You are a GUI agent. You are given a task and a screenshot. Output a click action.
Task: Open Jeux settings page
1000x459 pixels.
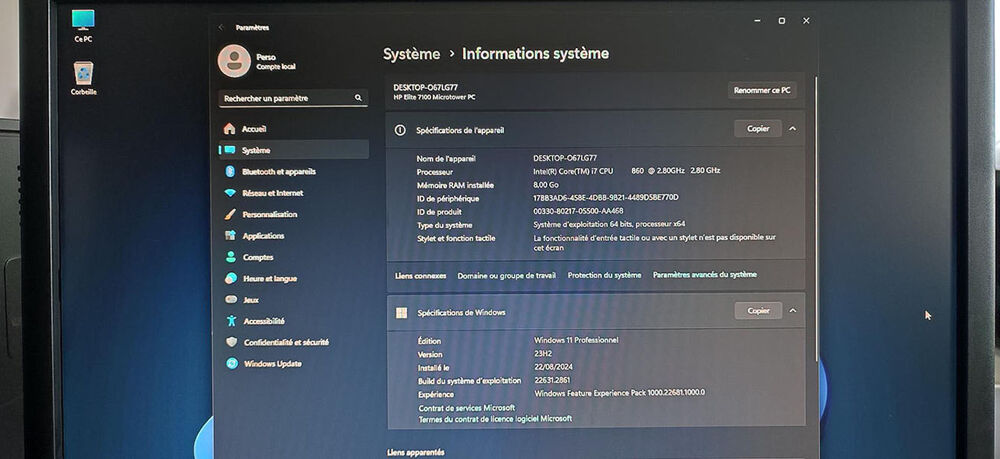pos(294,300)
